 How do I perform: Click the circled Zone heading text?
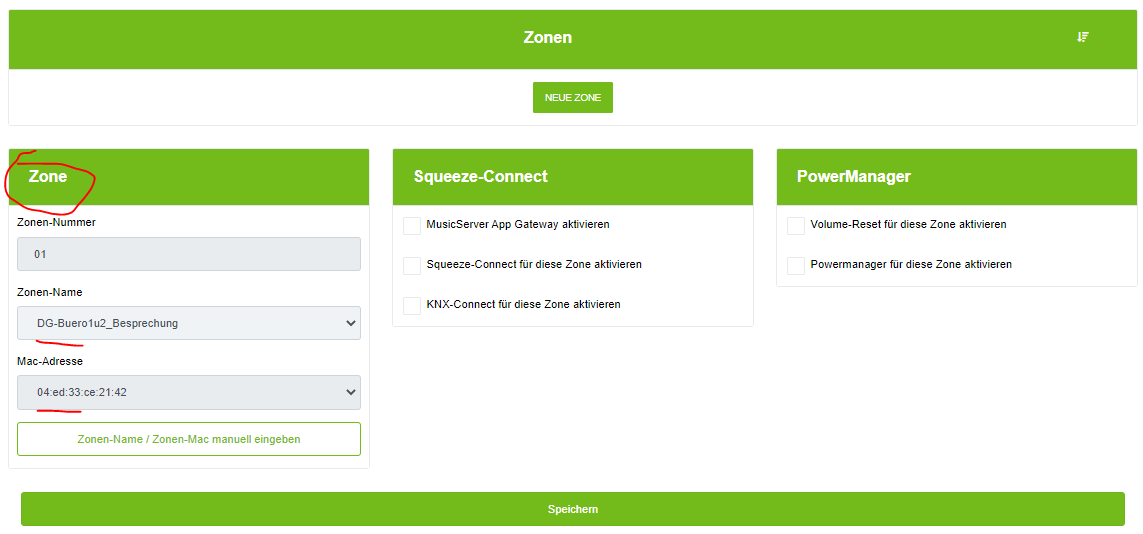[48, 177]
